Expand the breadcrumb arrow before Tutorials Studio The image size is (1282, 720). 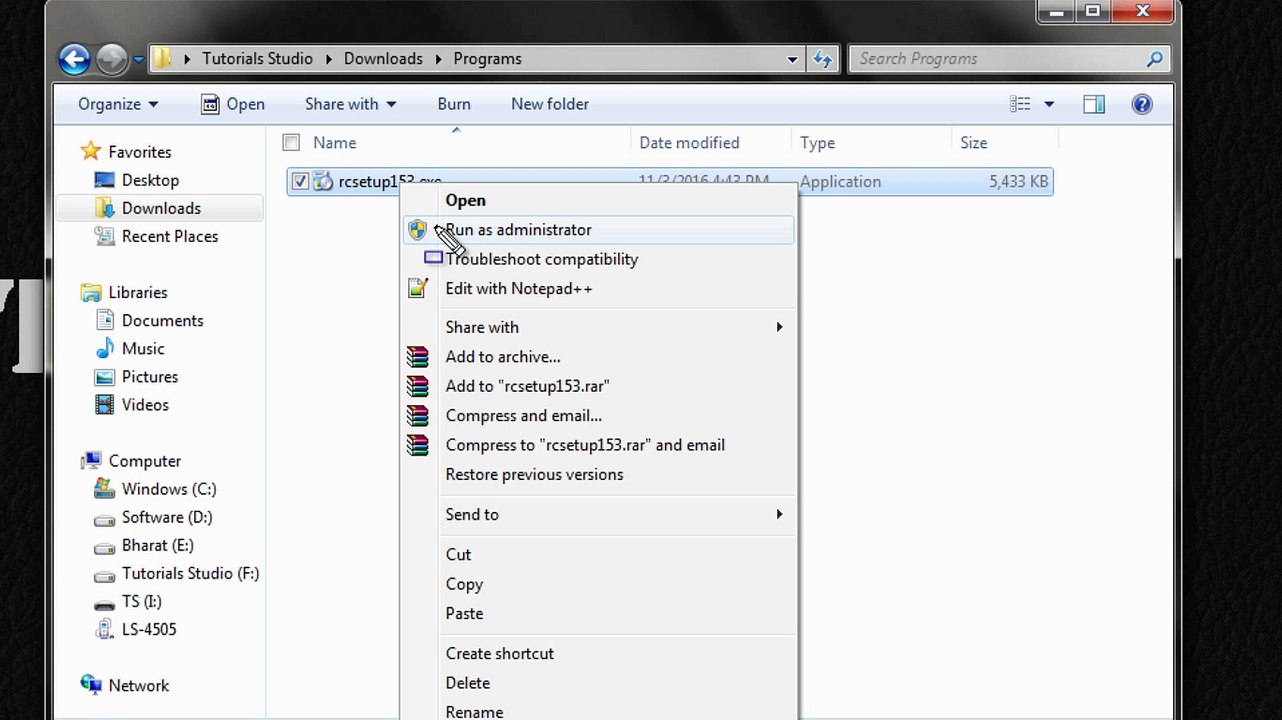[188, 59]
